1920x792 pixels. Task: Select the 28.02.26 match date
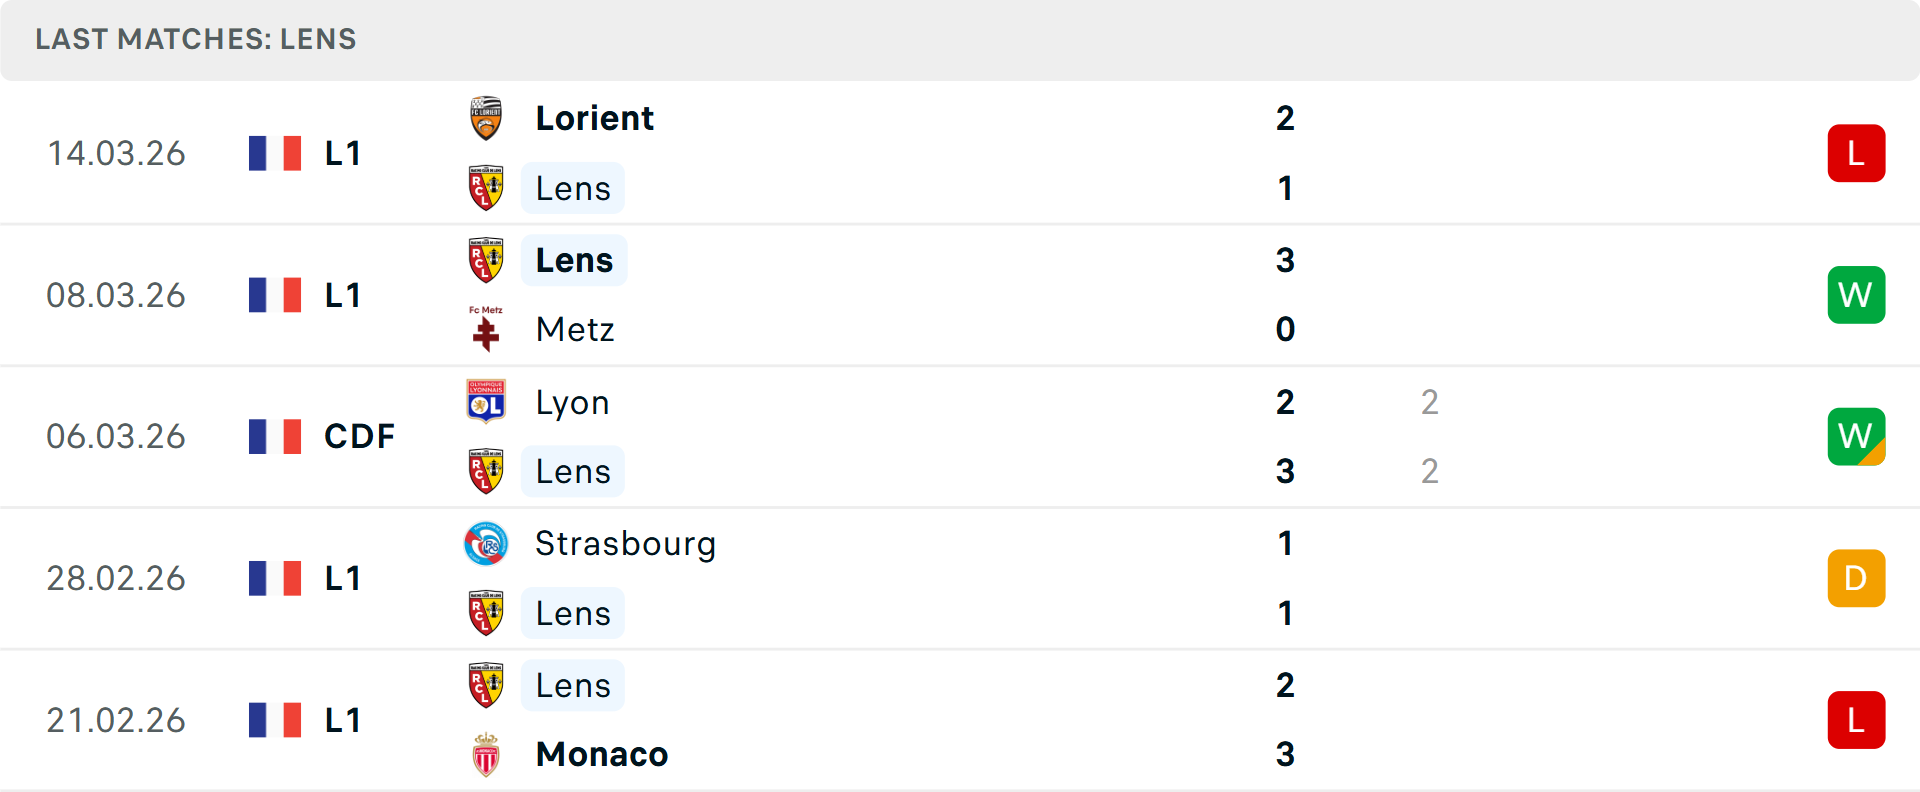pyautogui.click(x=116, y=578)
